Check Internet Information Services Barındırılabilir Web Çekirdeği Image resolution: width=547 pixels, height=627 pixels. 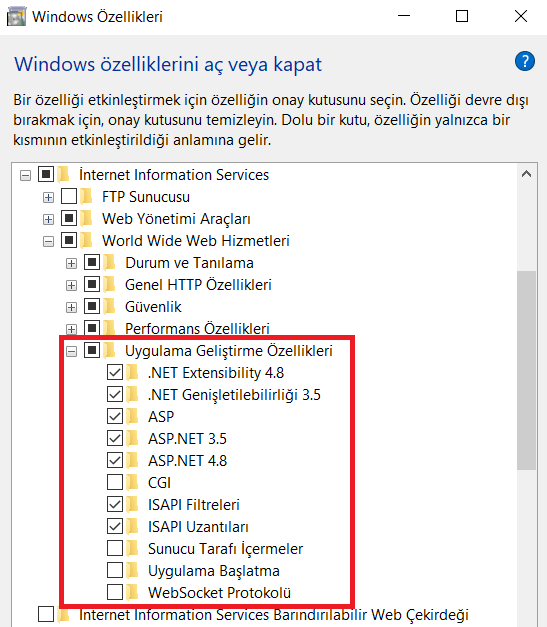[46, 614]
